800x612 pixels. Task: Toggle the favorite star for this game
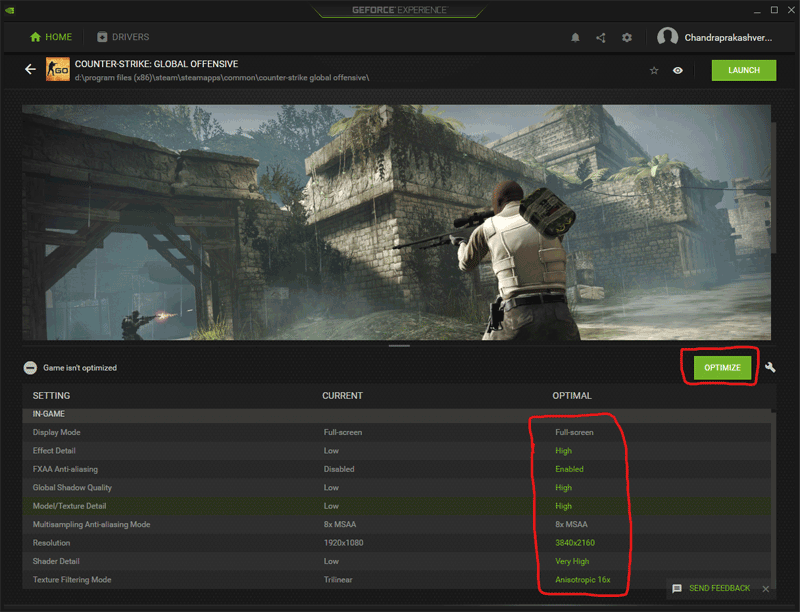pos(654,70)
